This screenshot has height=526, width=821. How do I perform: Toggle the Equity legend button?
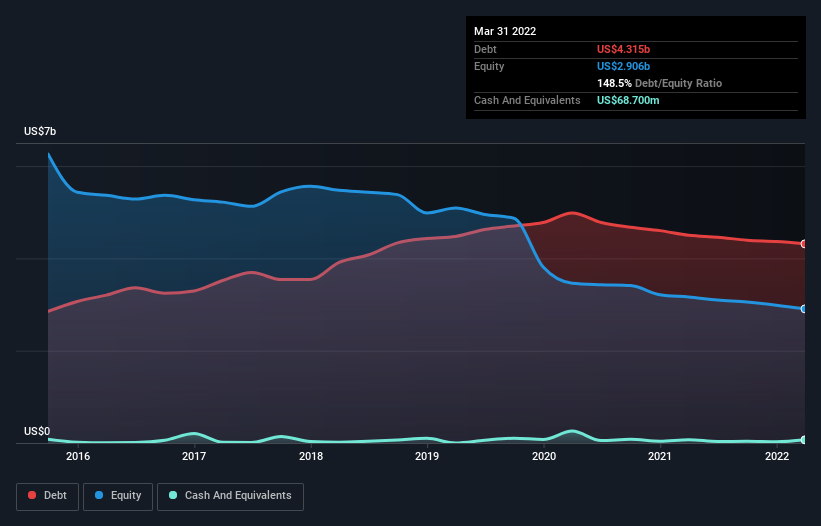coord(118,496)
